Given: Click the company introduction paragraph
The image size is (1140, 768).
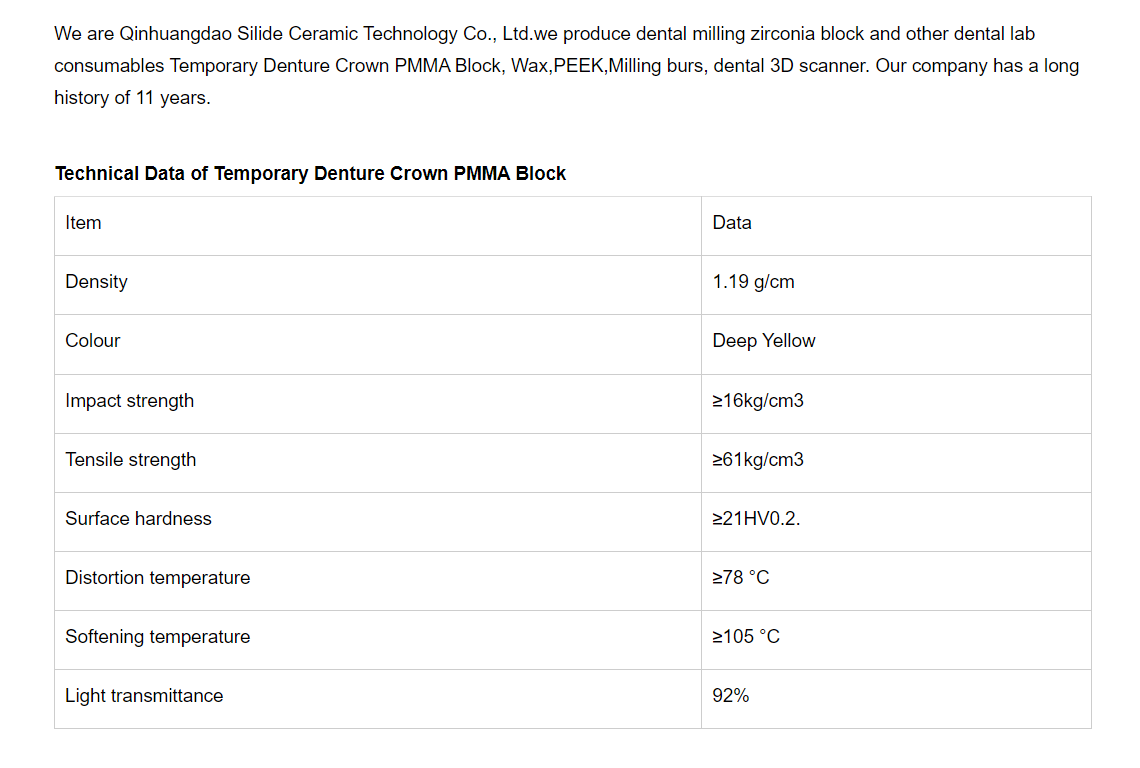Looking at the screenshot, I should tap(566, 66).
